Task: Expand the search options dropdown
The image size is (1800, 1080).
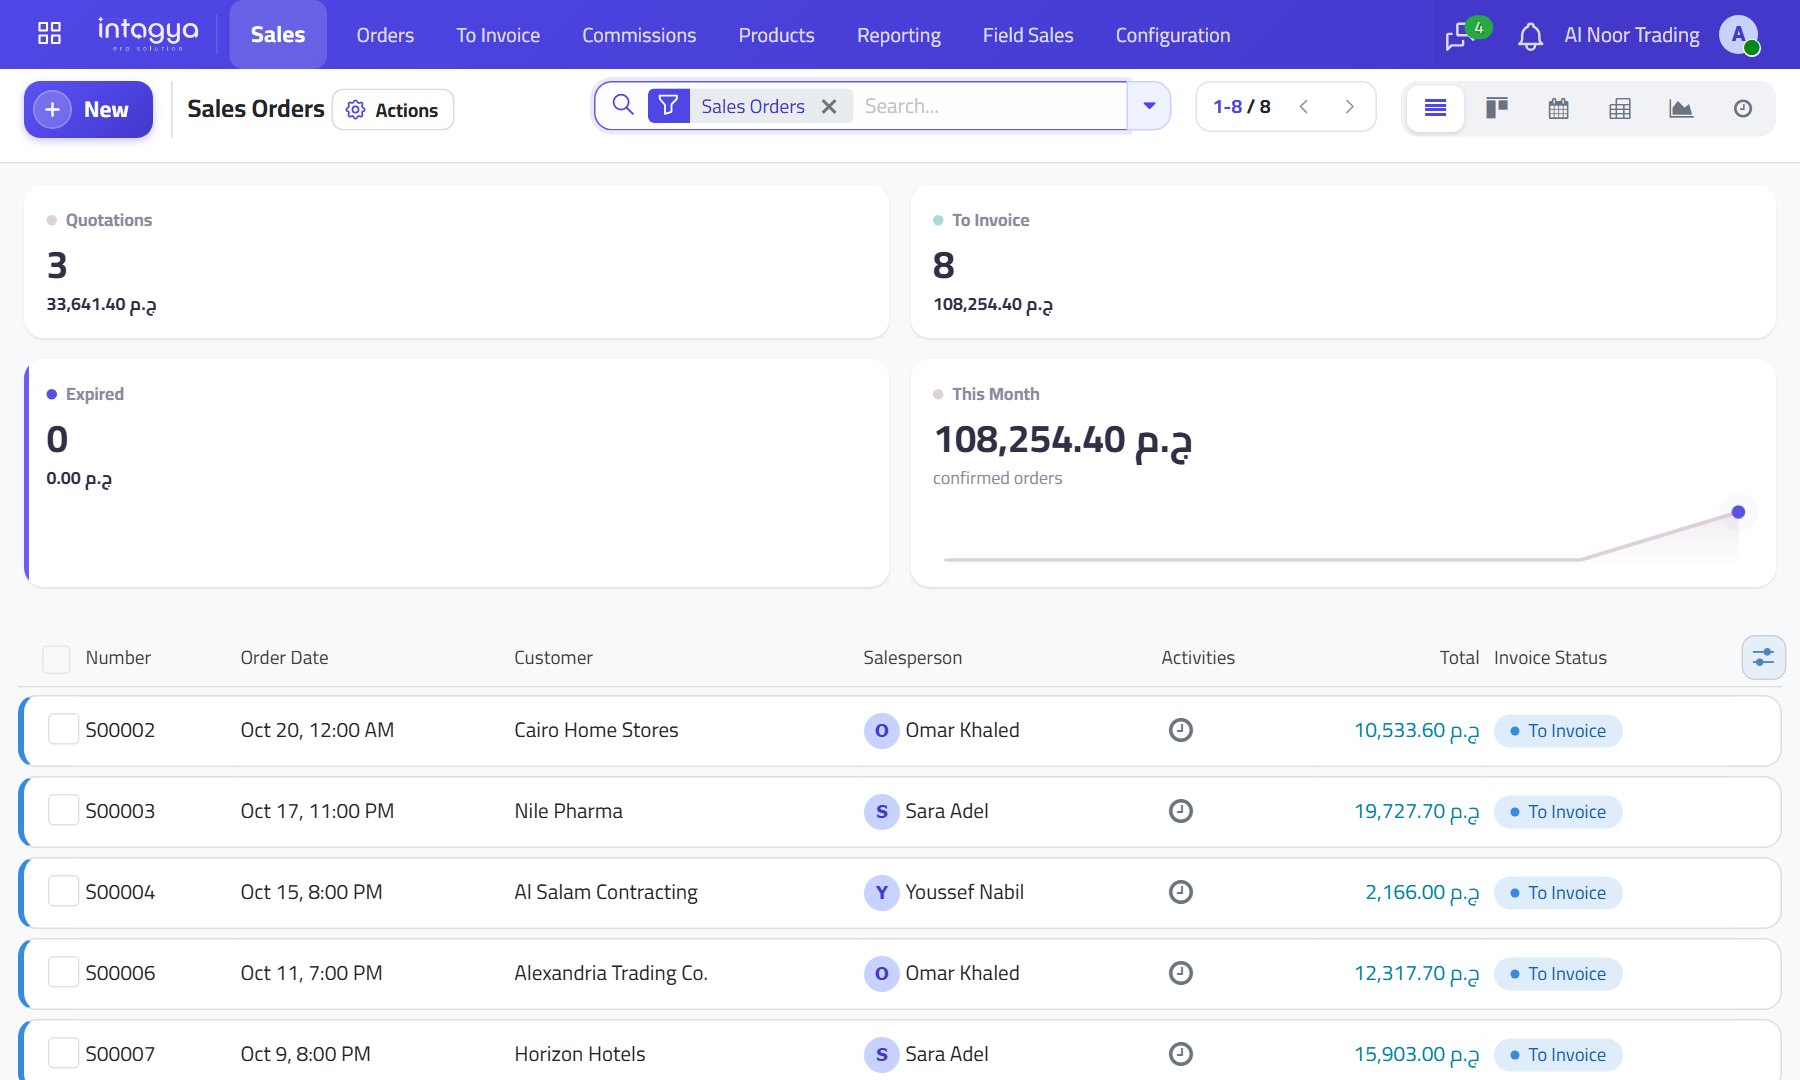Action: 1150,106
